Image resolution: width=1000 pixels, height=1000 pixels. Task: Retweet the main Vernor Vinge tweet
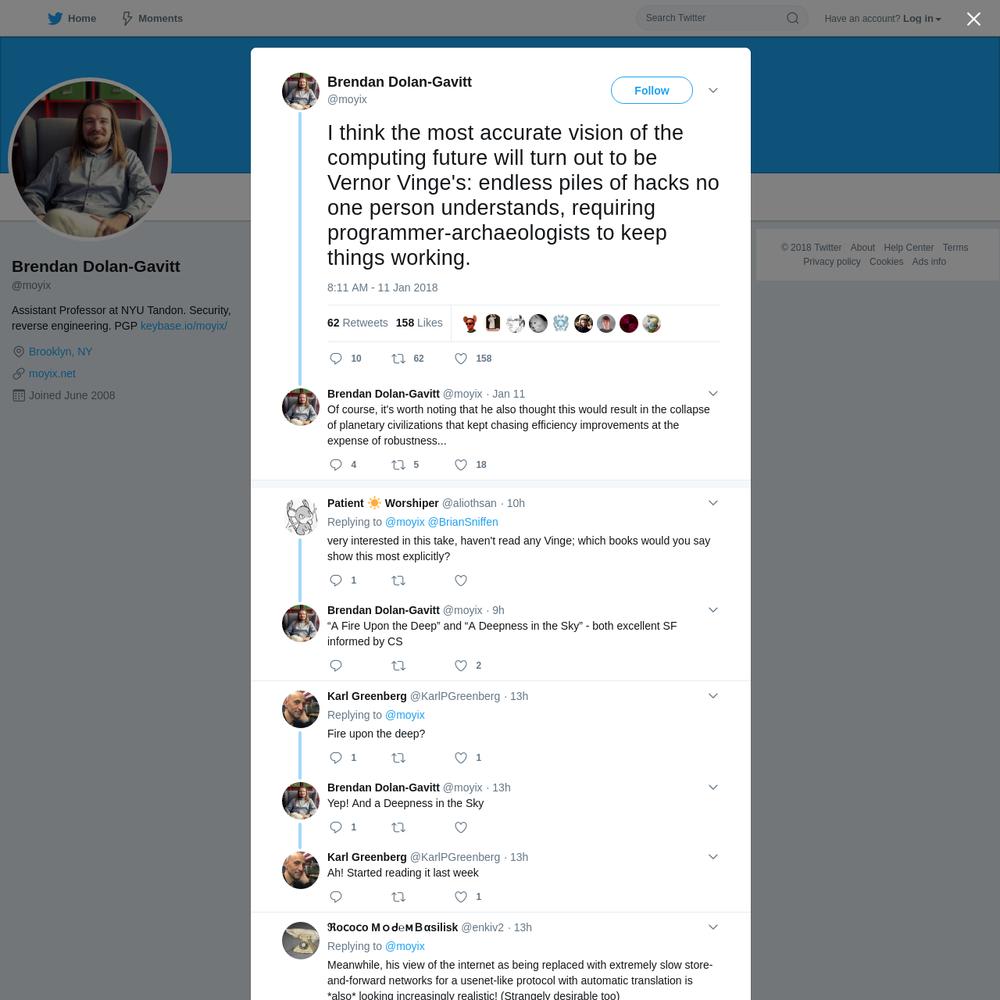(398, 358)
